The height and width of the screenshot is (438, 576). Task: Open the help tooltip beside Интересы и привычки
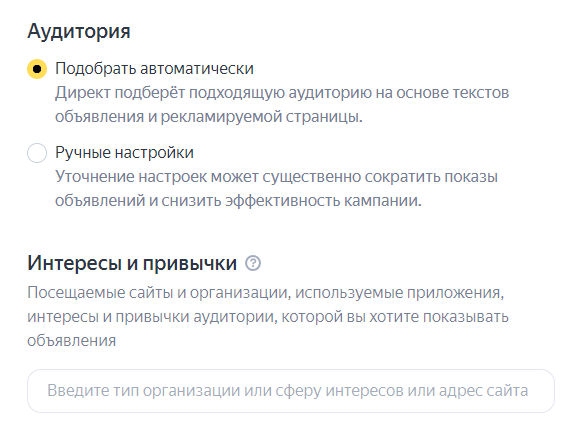pos(253,263)
